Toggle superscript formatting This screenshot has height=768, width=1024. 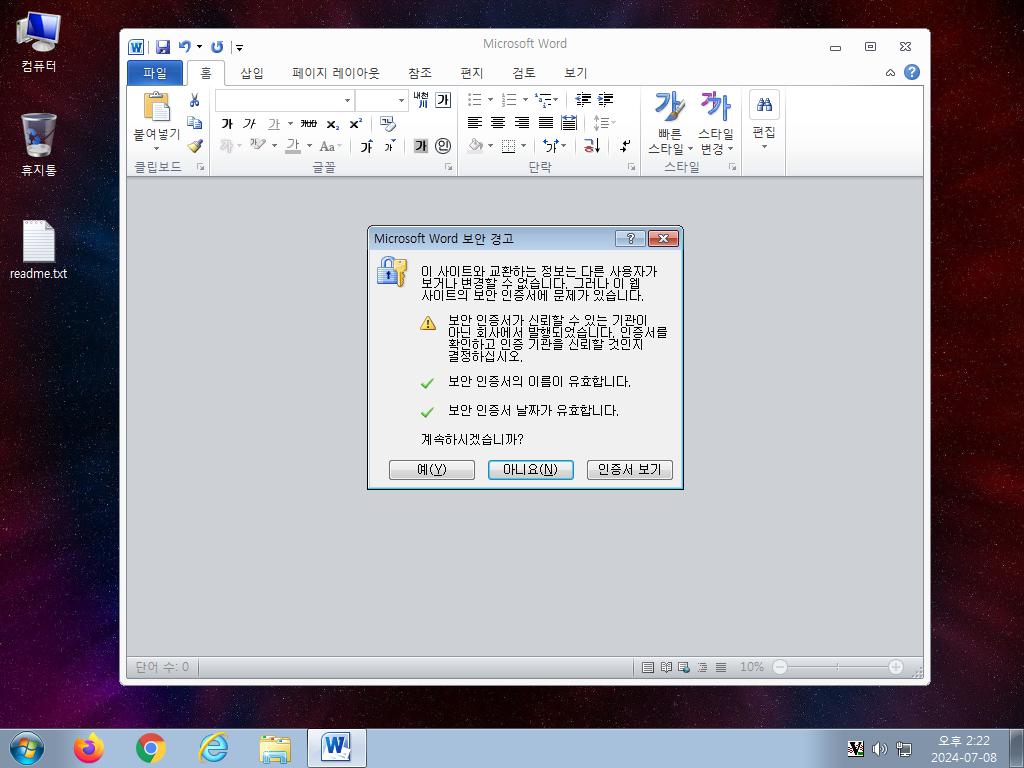point(355,123)
